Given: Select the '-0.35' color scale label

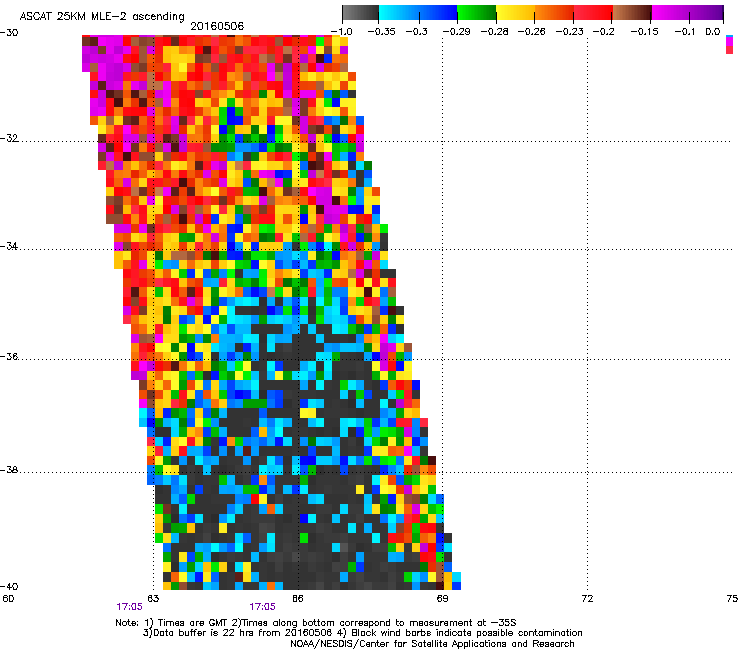Looking at the screenshot, I should coord(381,32).
